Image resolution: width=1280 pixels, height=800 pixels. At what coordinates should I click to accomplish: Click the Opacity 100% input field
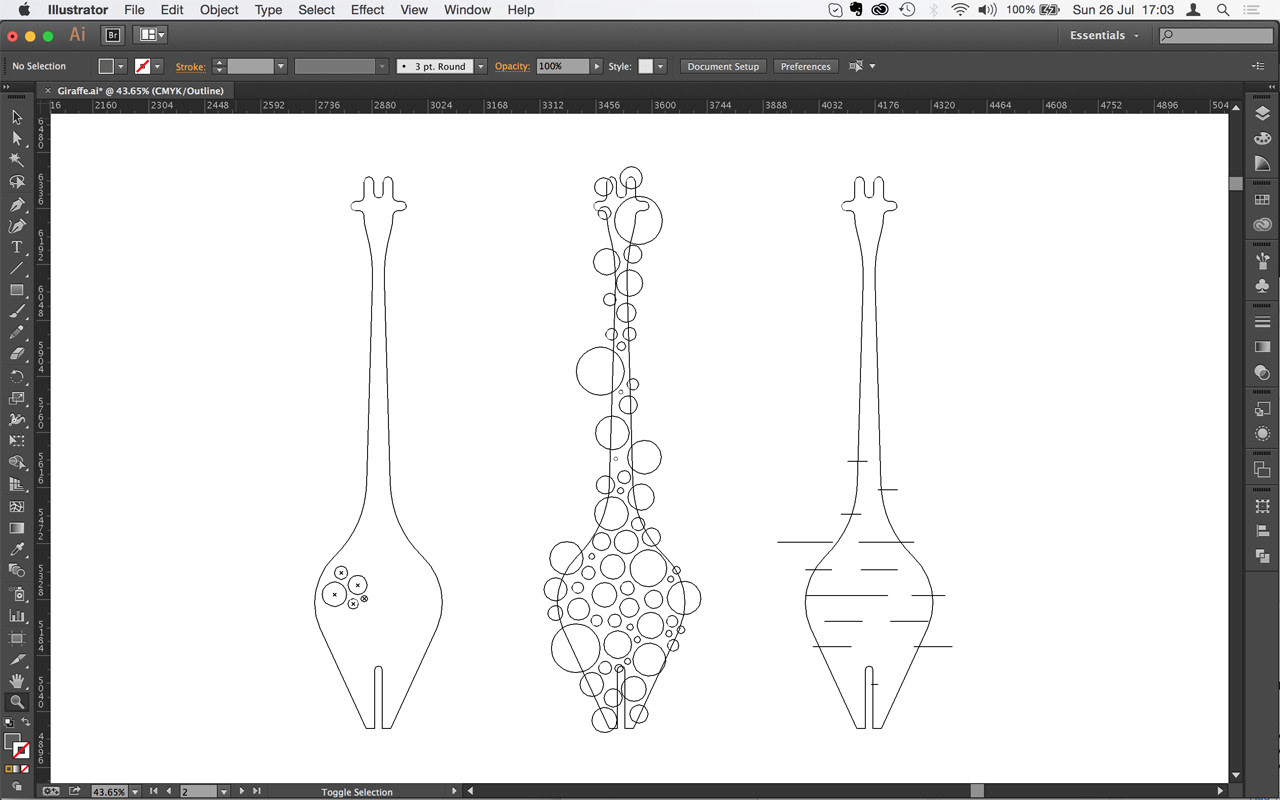click(563, 66)
